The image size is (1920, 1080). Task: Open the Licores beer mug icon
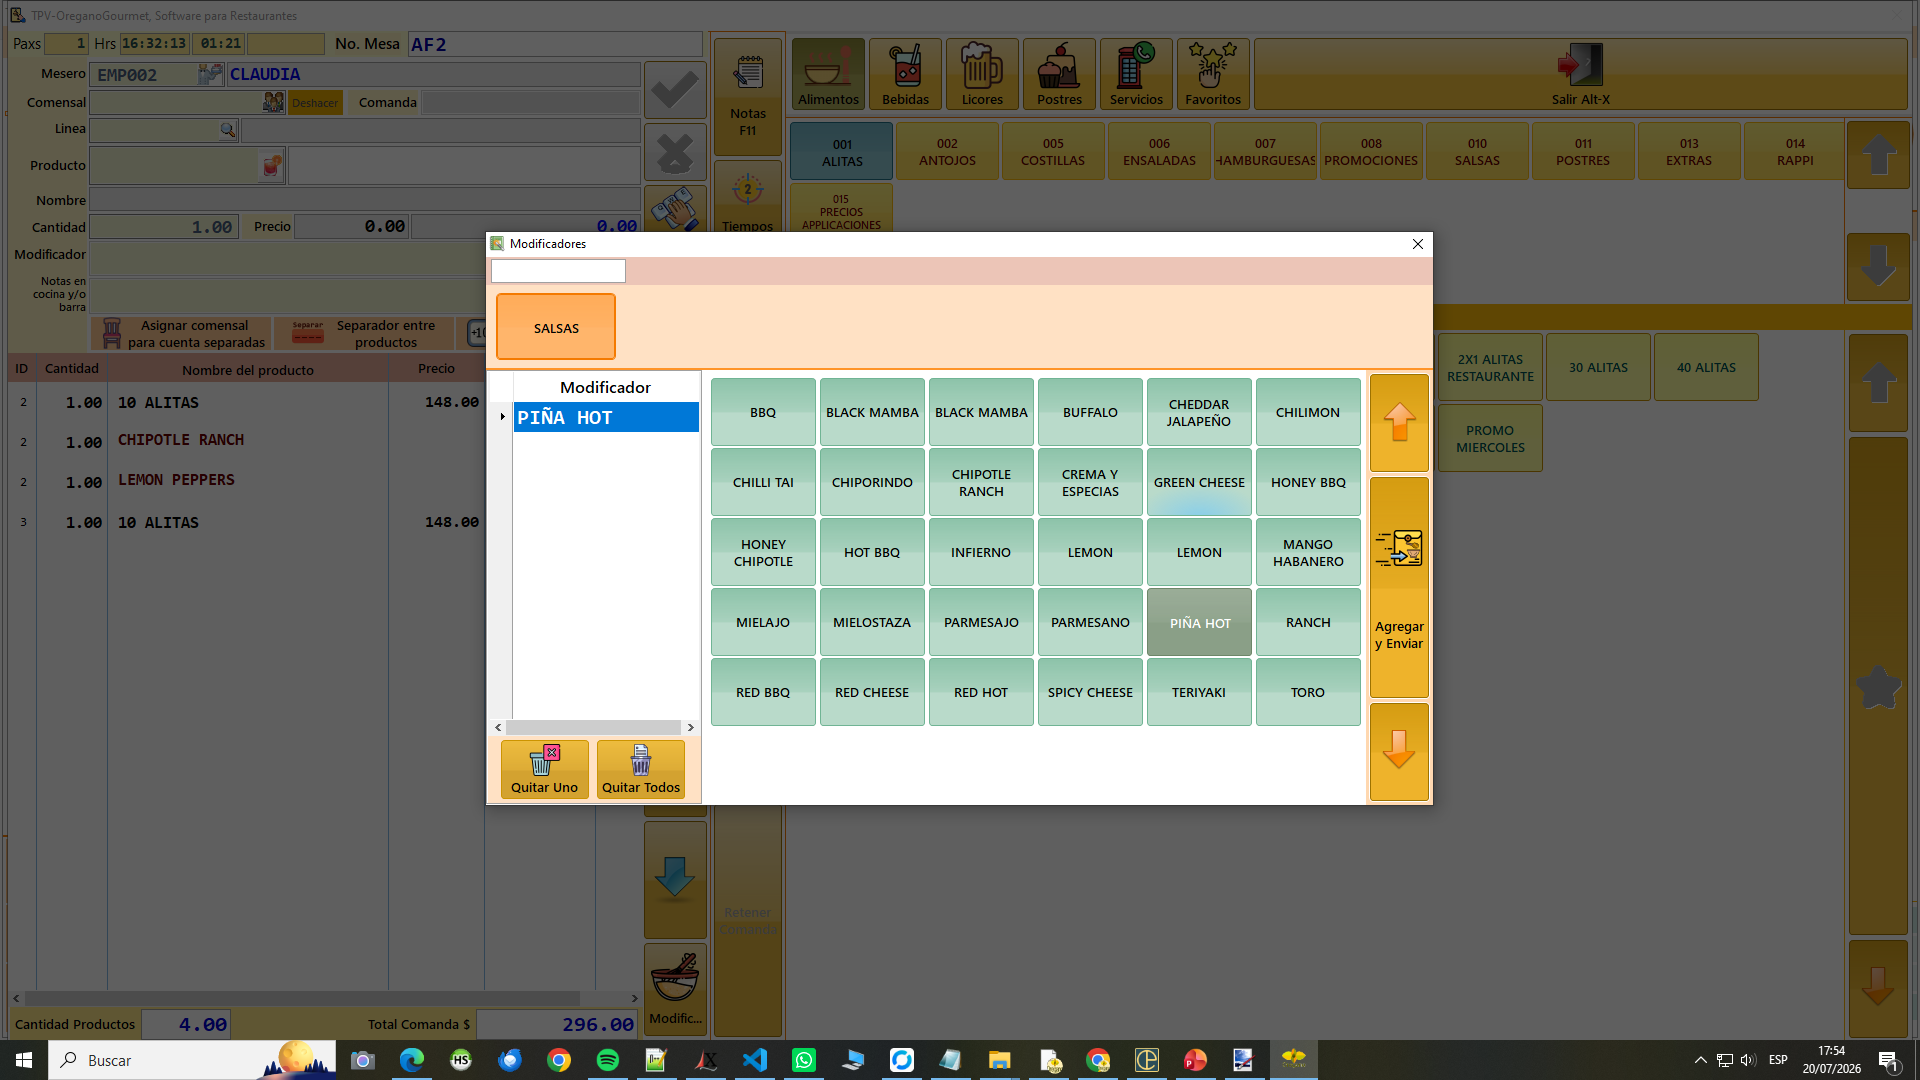click(982, 66)
